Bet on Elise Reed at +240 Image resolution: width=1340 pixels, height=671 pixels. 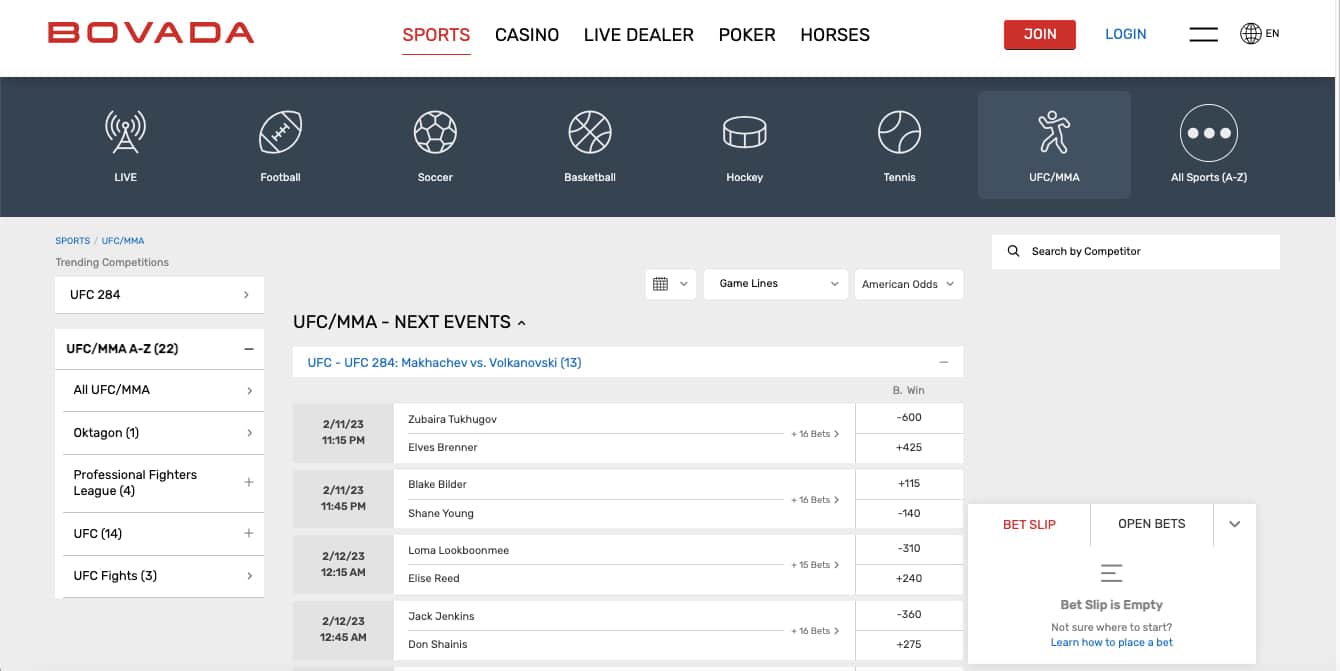[910, 579]
